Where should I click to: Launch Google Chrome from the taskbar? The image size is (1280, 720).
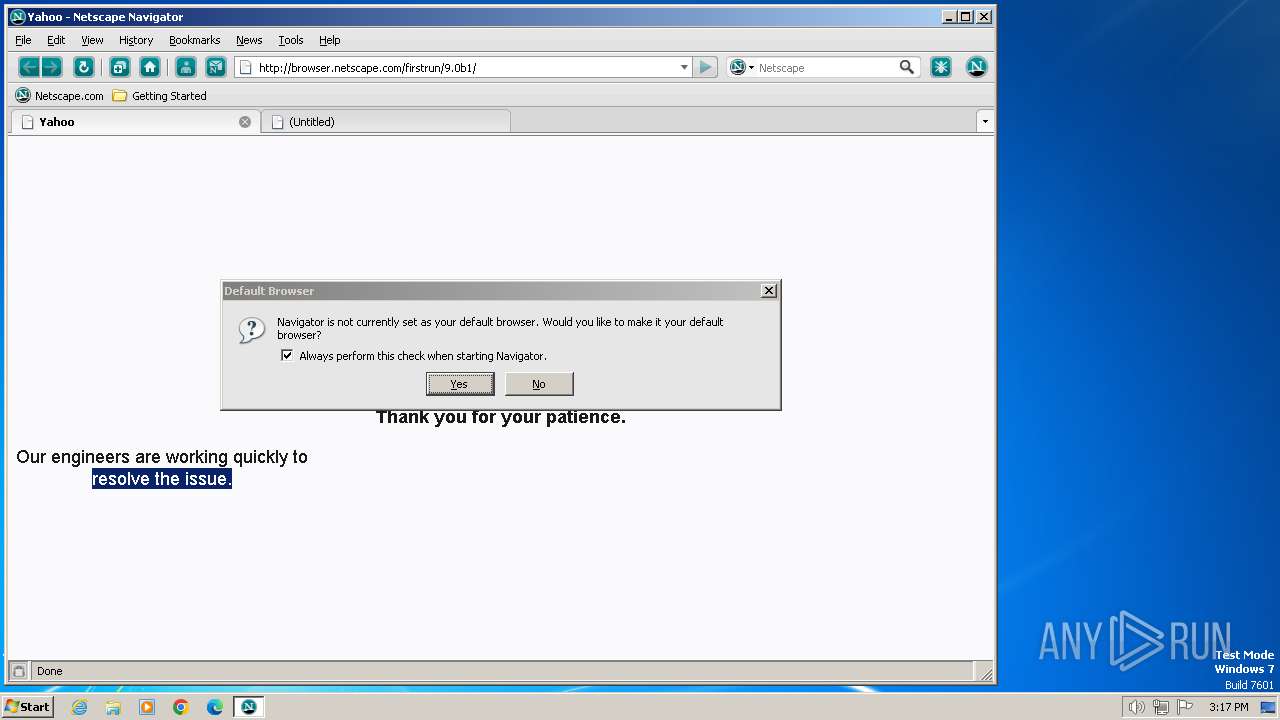point(181,707)
